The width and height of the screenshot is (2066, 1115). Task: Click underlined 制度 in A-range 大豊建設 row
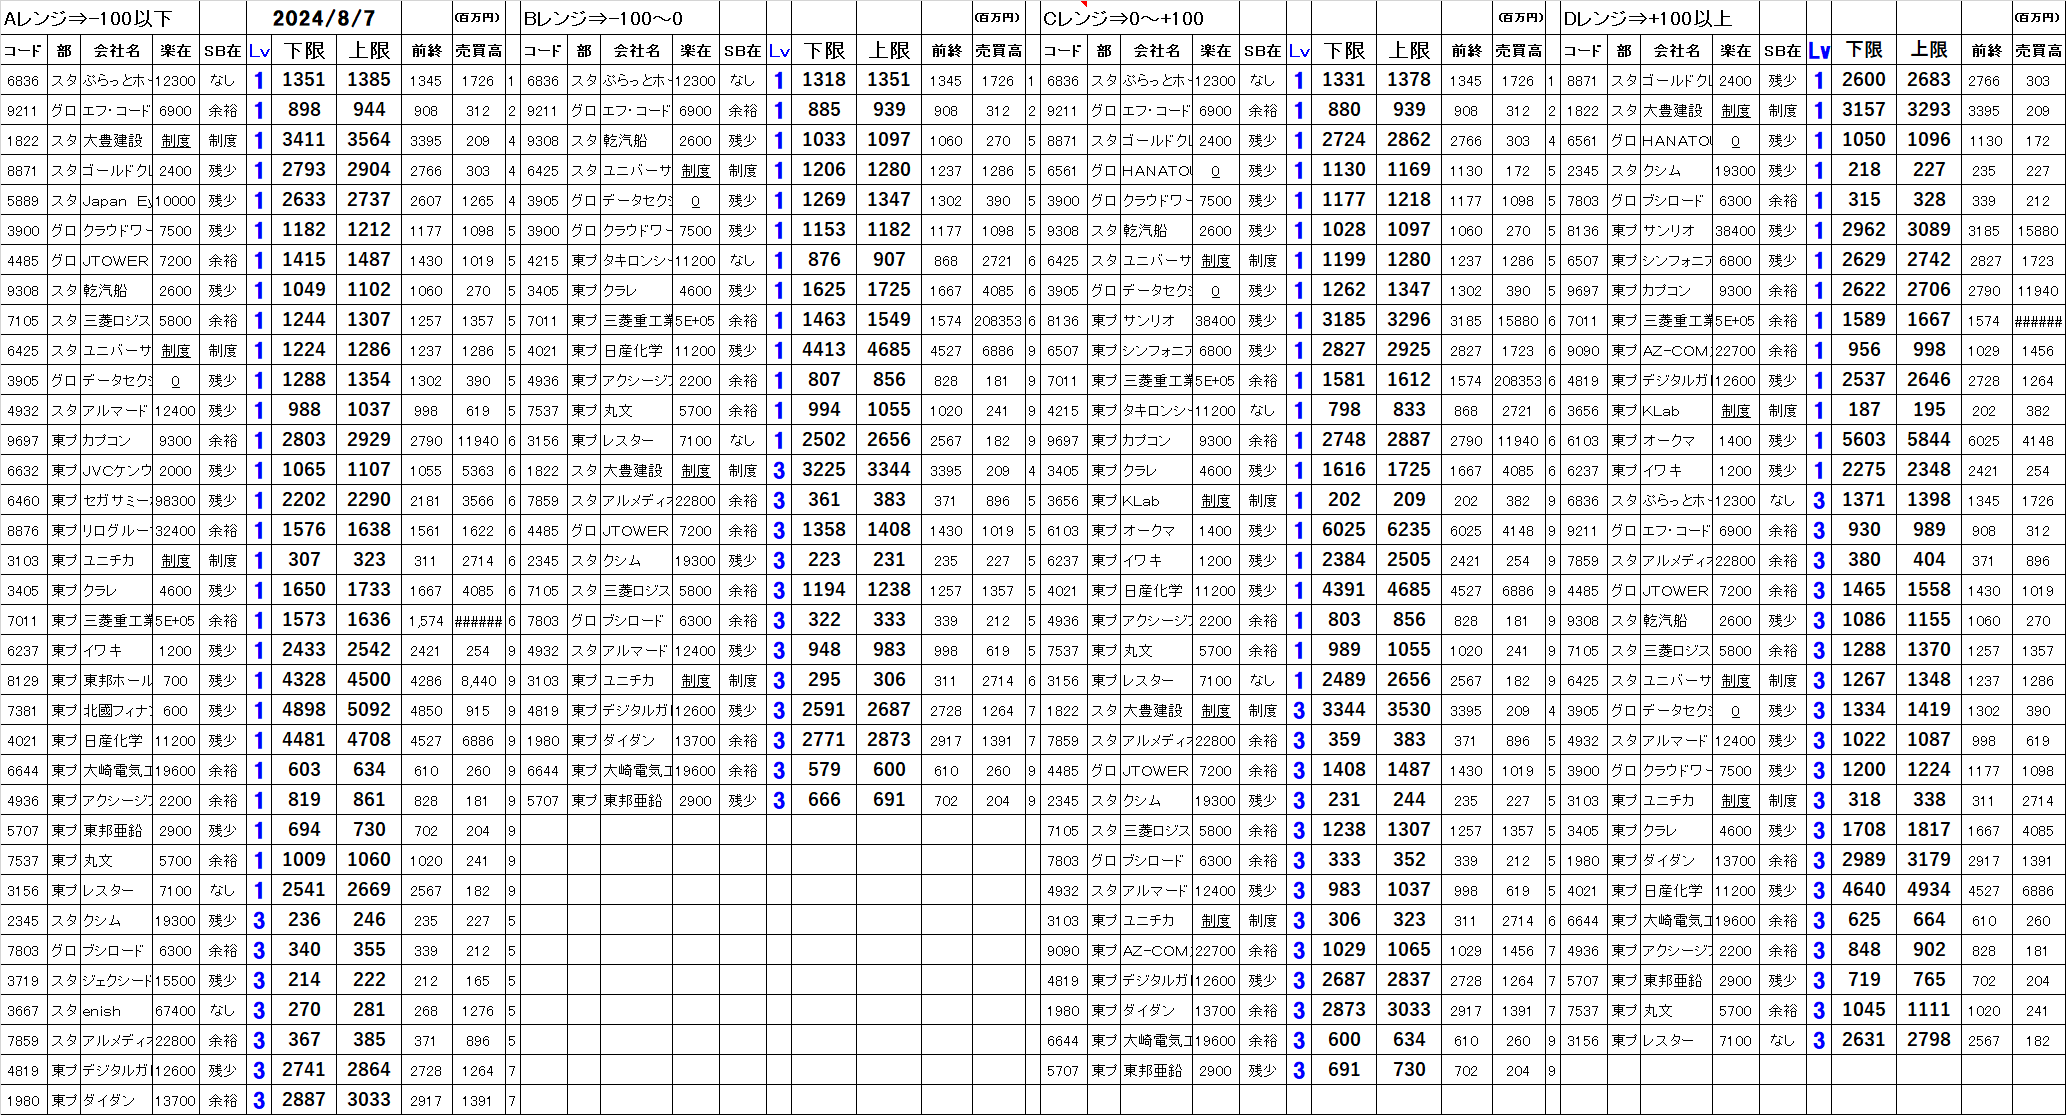175,141
